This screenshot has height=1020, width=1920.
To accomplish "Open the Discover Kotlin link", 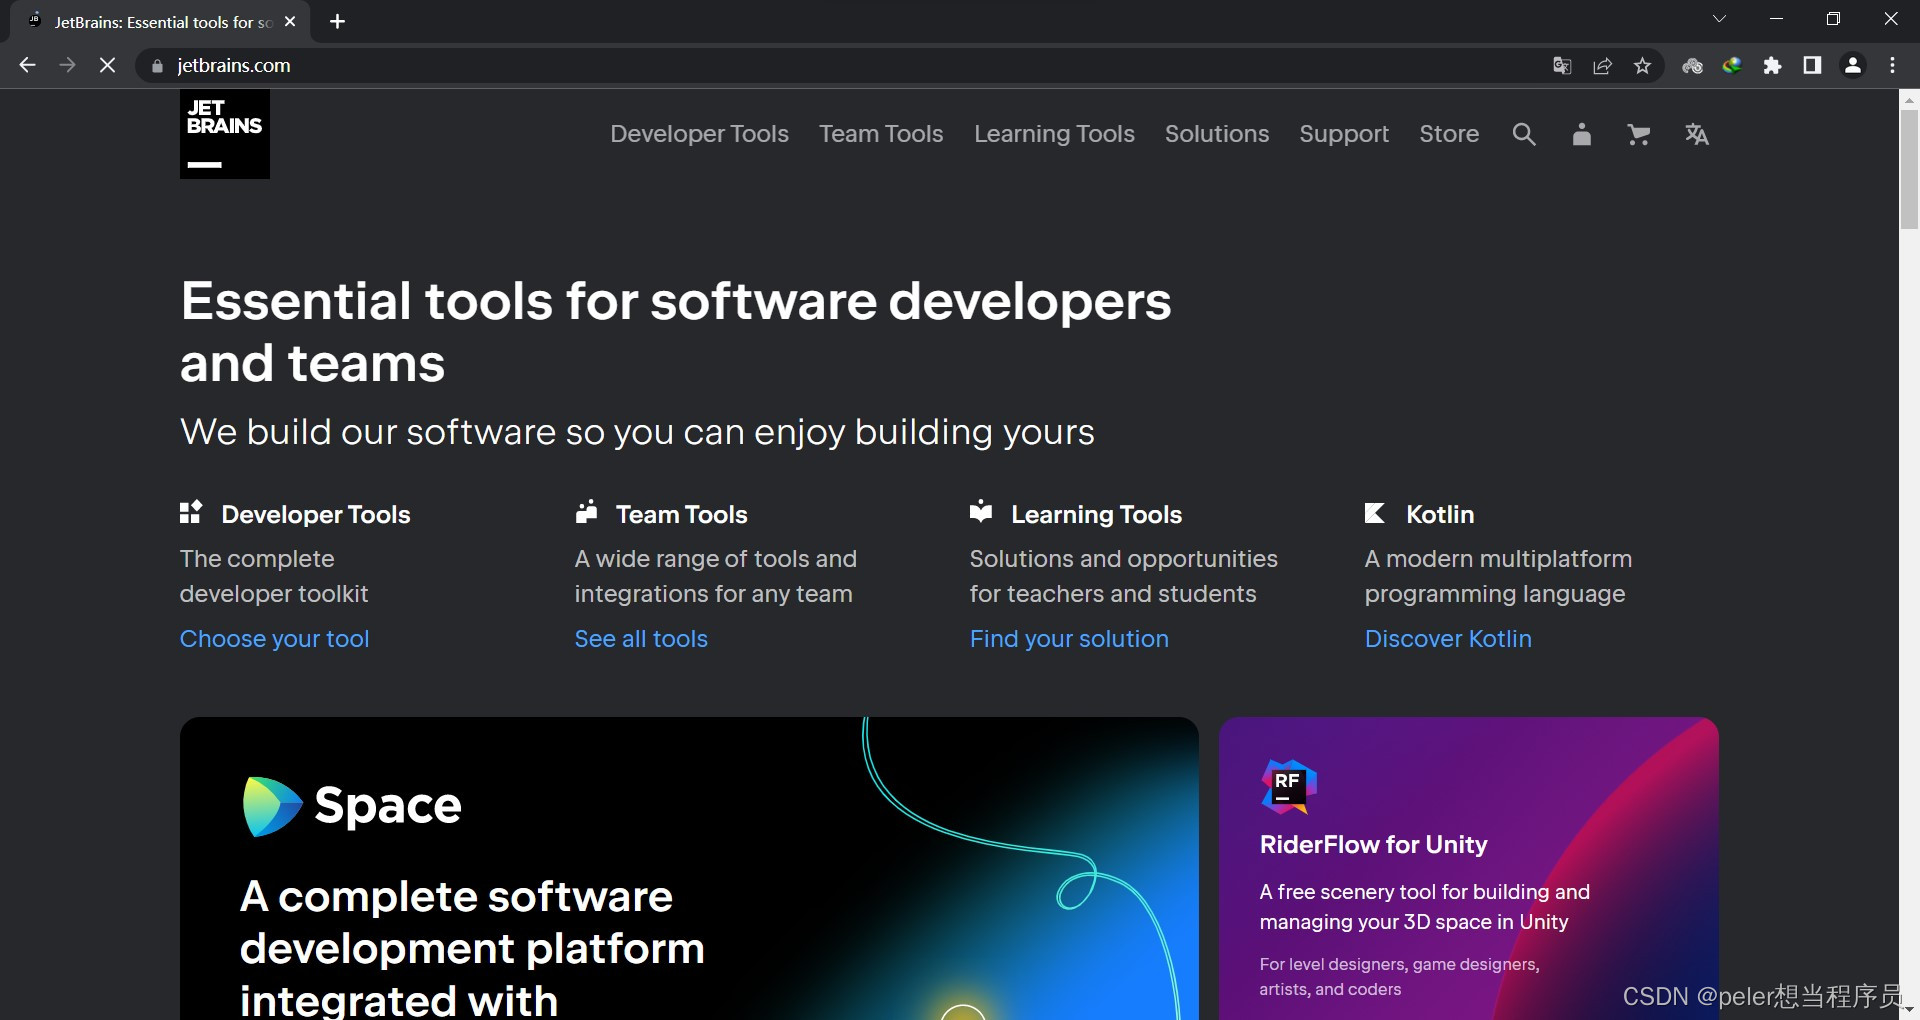I will [1448, 639].
